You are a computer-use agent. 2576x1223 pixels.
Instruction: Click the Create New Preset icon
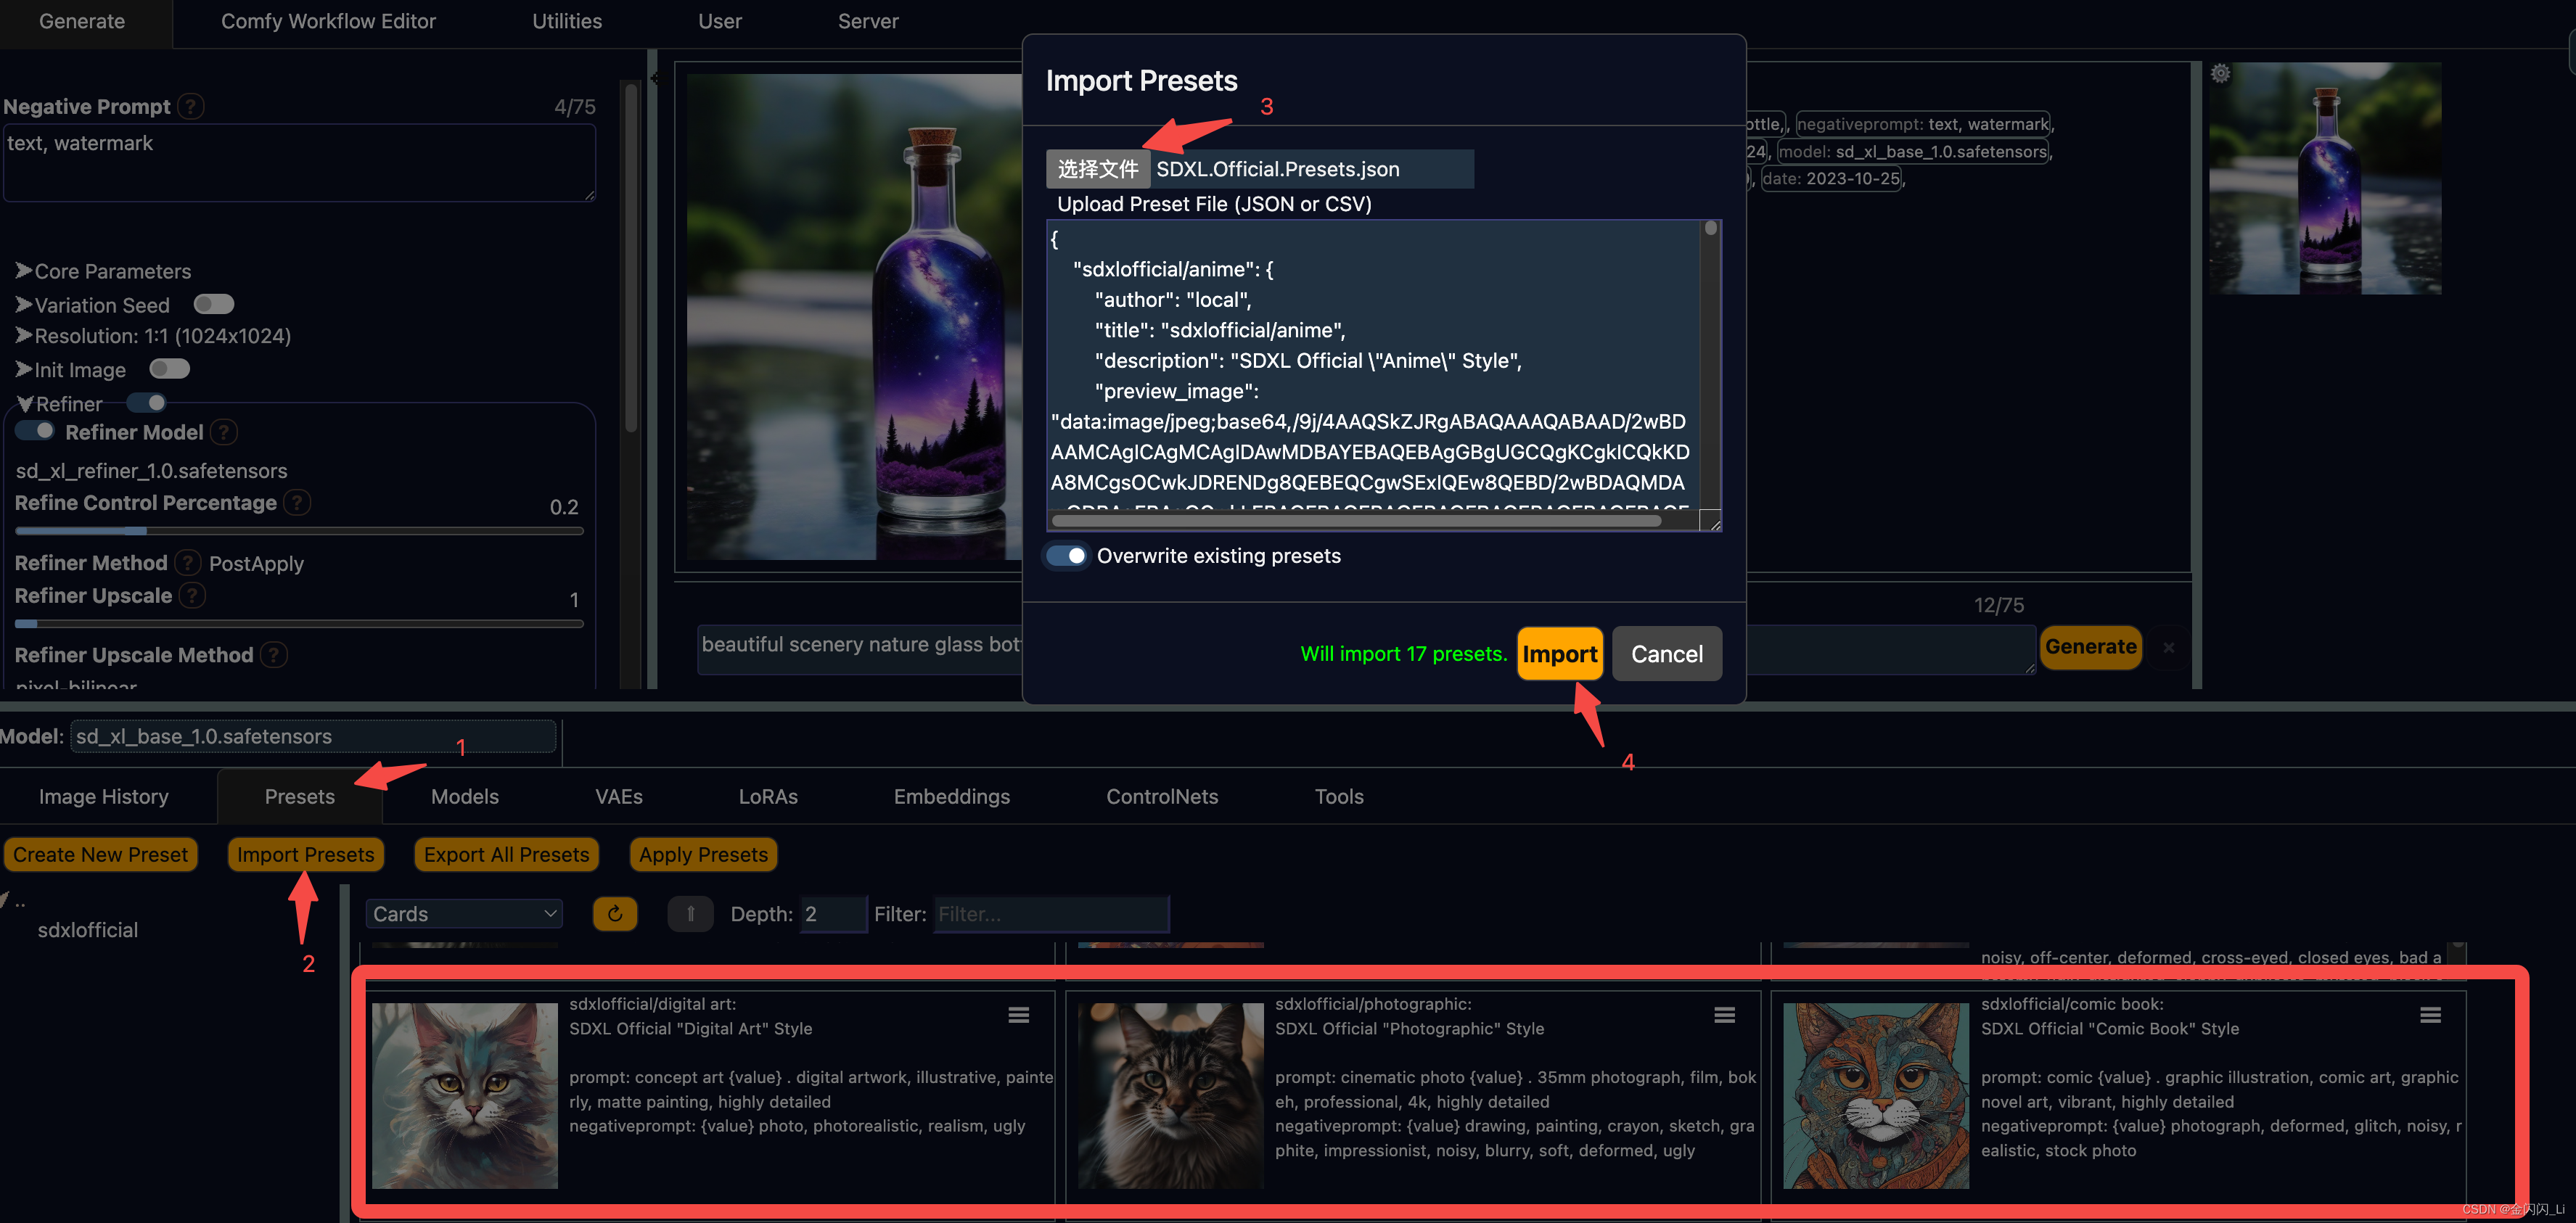[99, 854]
